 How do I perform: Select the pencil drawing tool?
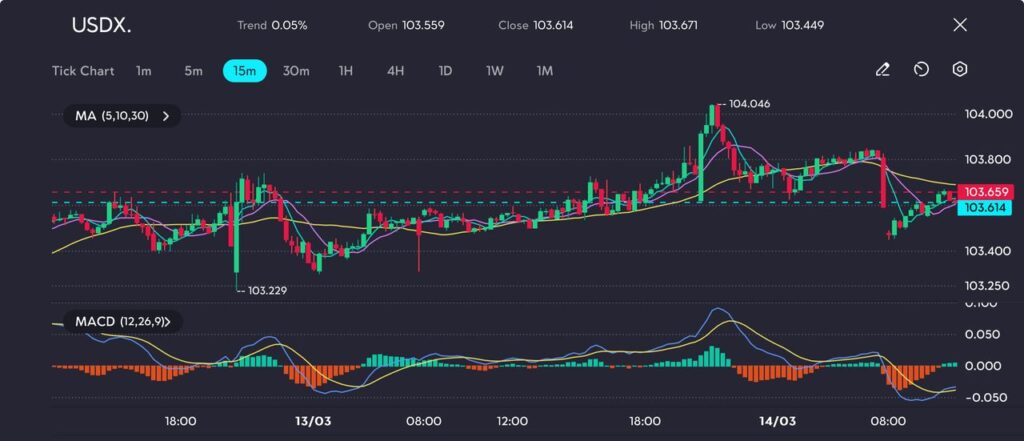(882, 70)
